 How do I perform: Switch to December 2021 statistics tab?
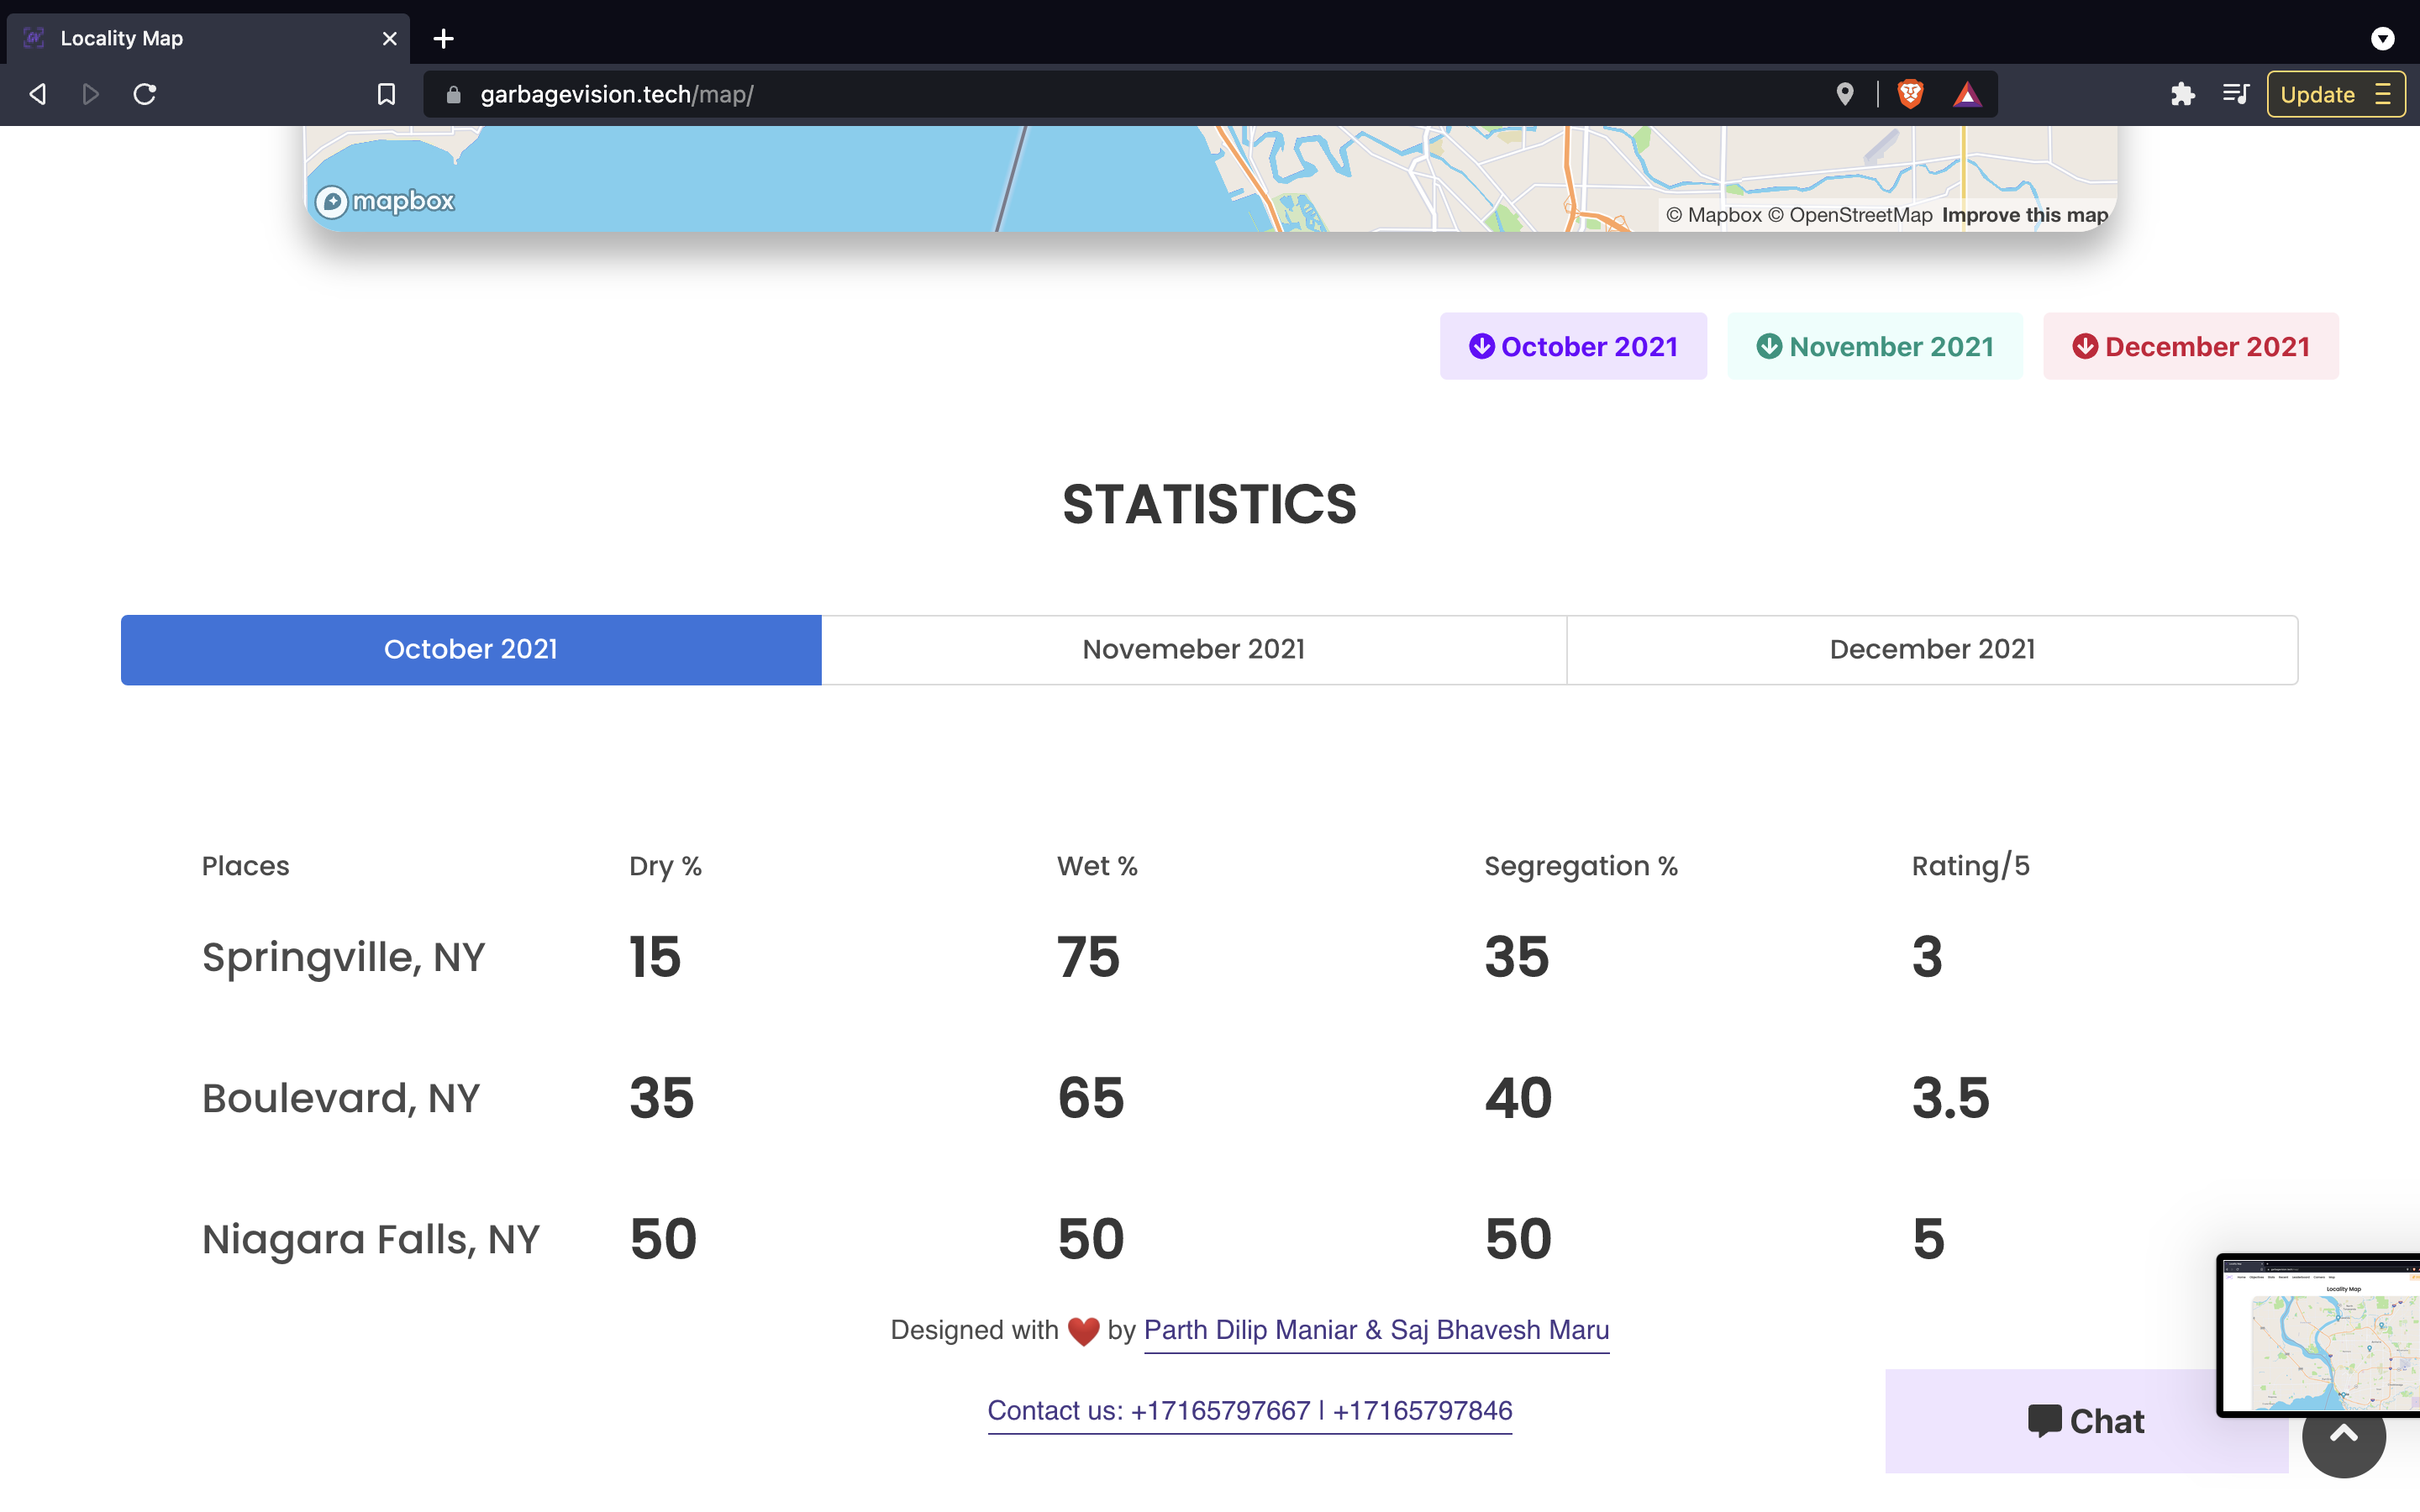click(x=1931, y=649)
